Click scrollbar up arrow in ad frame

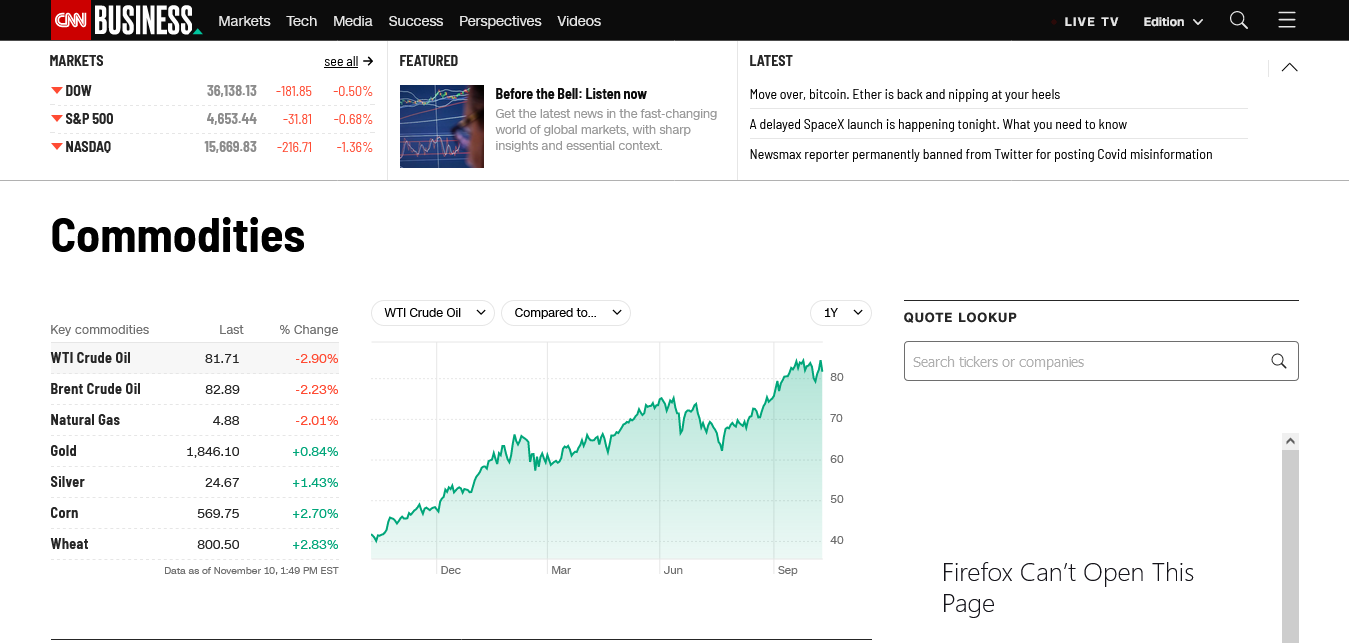pyautogui.click(x=1290, y=441)
